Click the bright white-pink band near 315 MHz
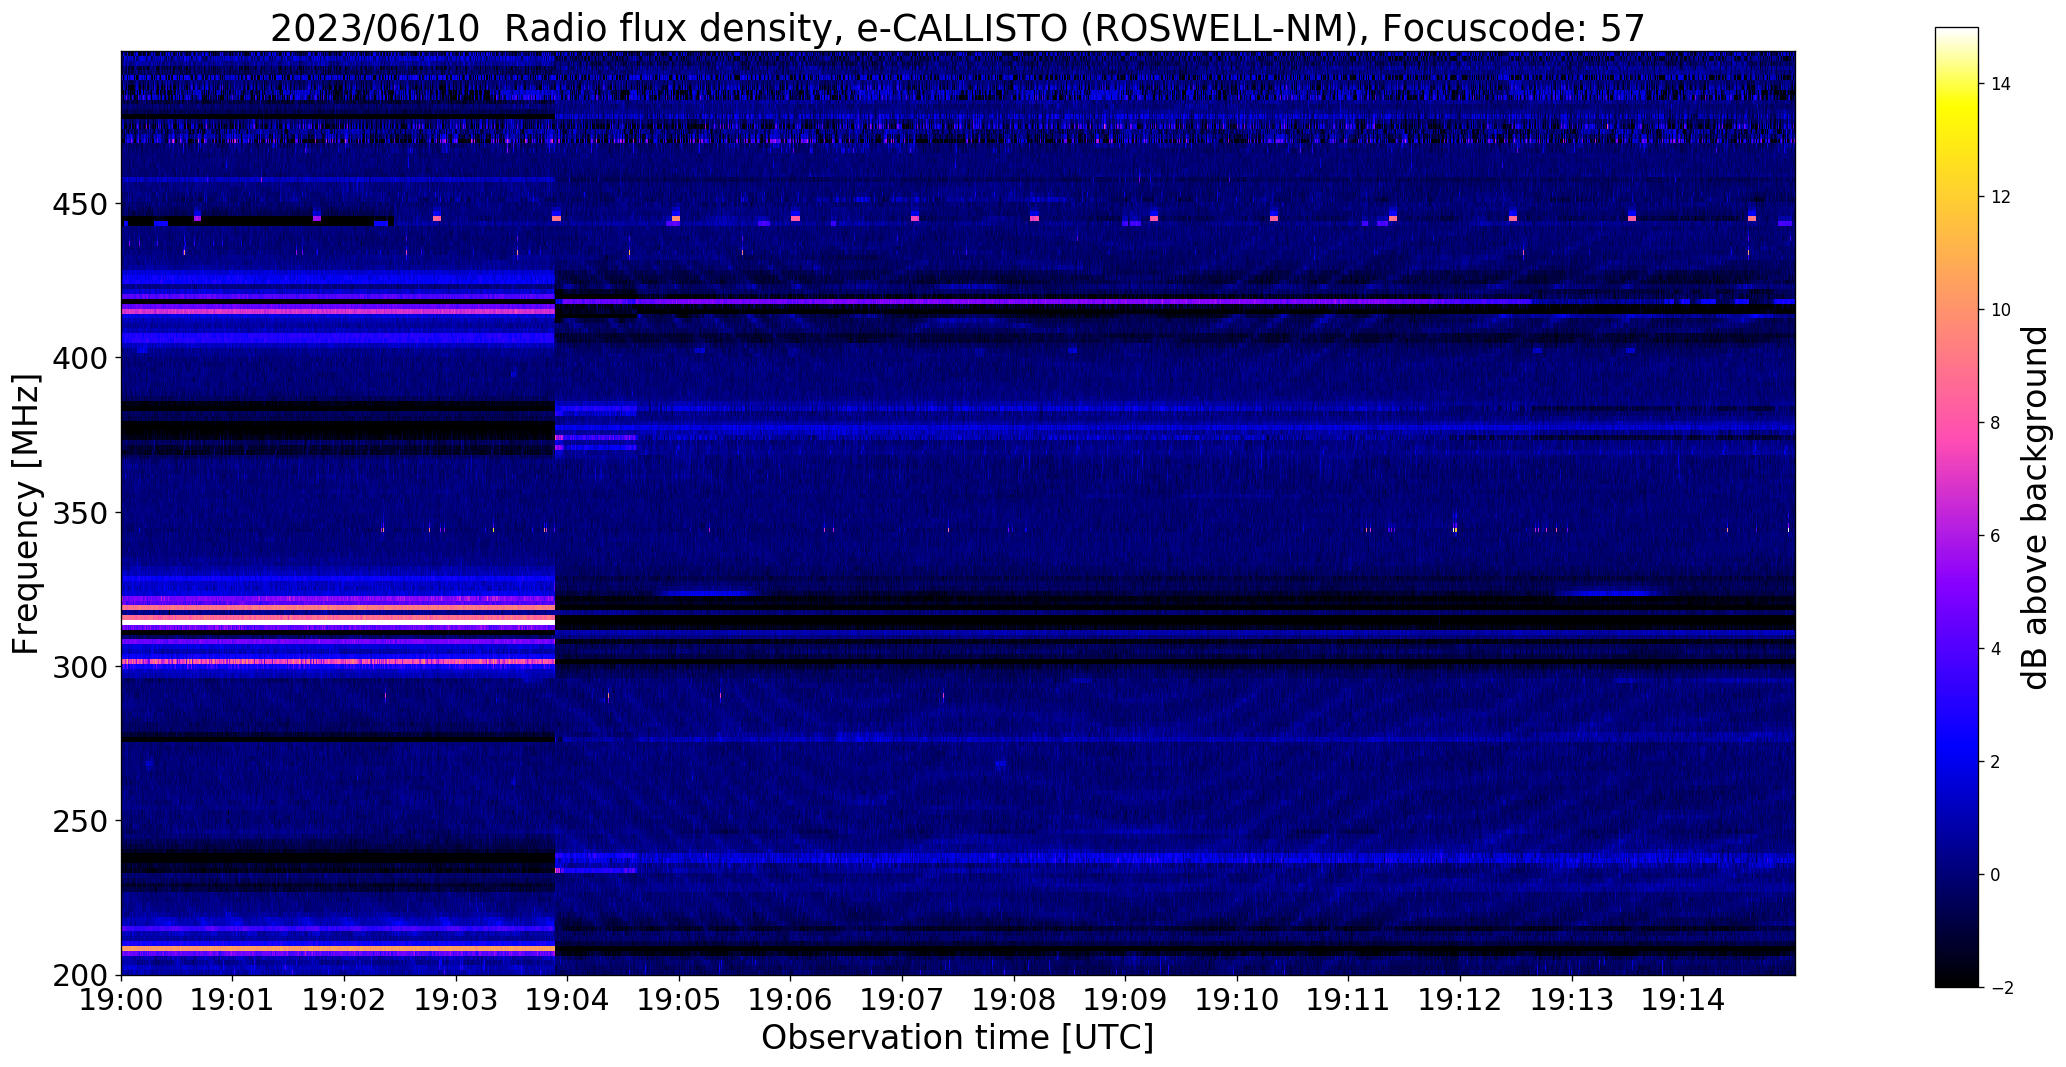2066x1067 pixels. pyautogui.click(x=338, y=620)
